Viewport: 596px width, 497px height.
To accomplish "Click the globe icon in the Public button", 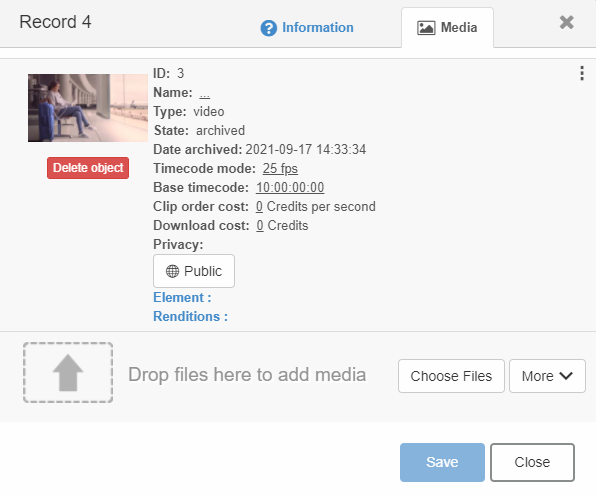I will [172, 271].
